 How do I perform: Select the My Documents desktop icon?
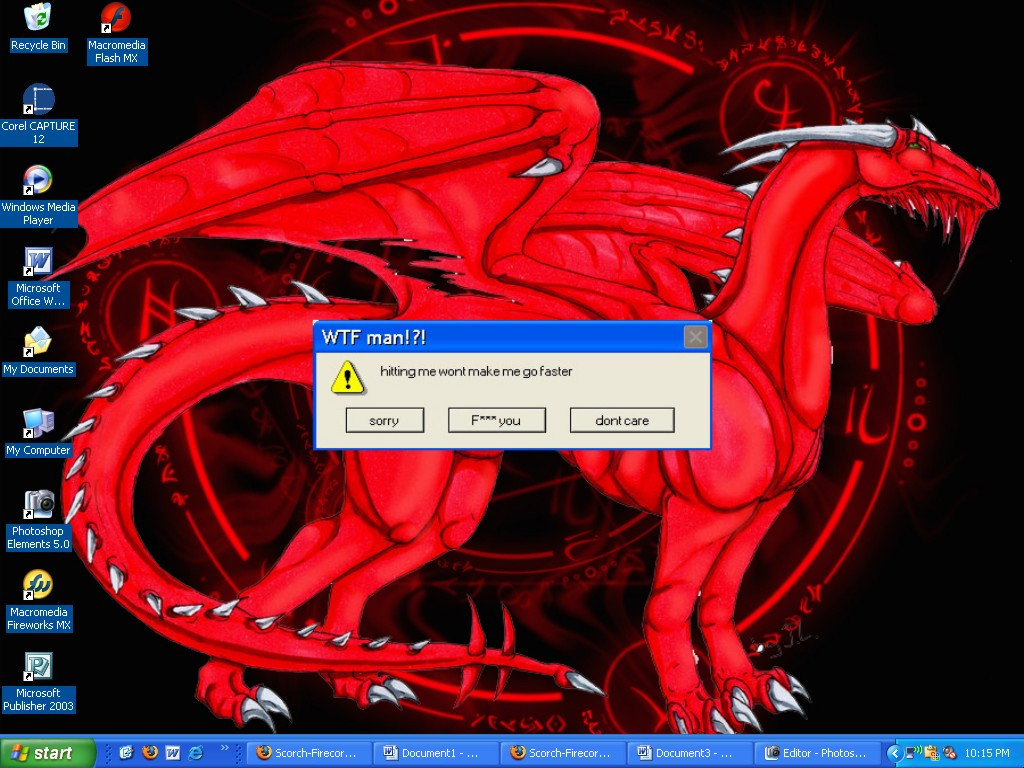pyautogui.click(x=39, y=351)
